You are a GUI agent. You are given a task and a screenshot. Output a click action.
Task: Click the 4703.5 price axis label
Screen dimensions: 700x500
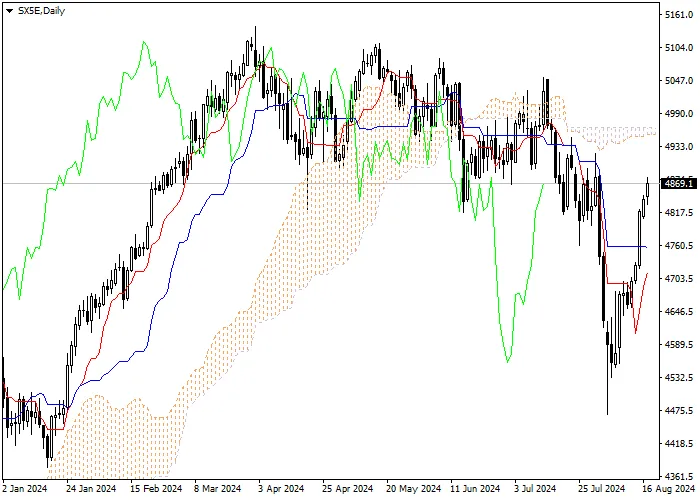click(x=679, y=279)
